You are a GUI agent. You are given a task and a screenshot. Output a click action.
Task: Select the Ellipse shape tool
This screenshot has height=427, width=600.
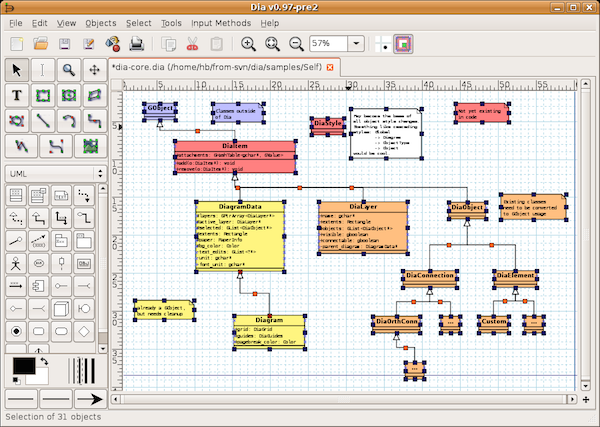click(68, 95)
